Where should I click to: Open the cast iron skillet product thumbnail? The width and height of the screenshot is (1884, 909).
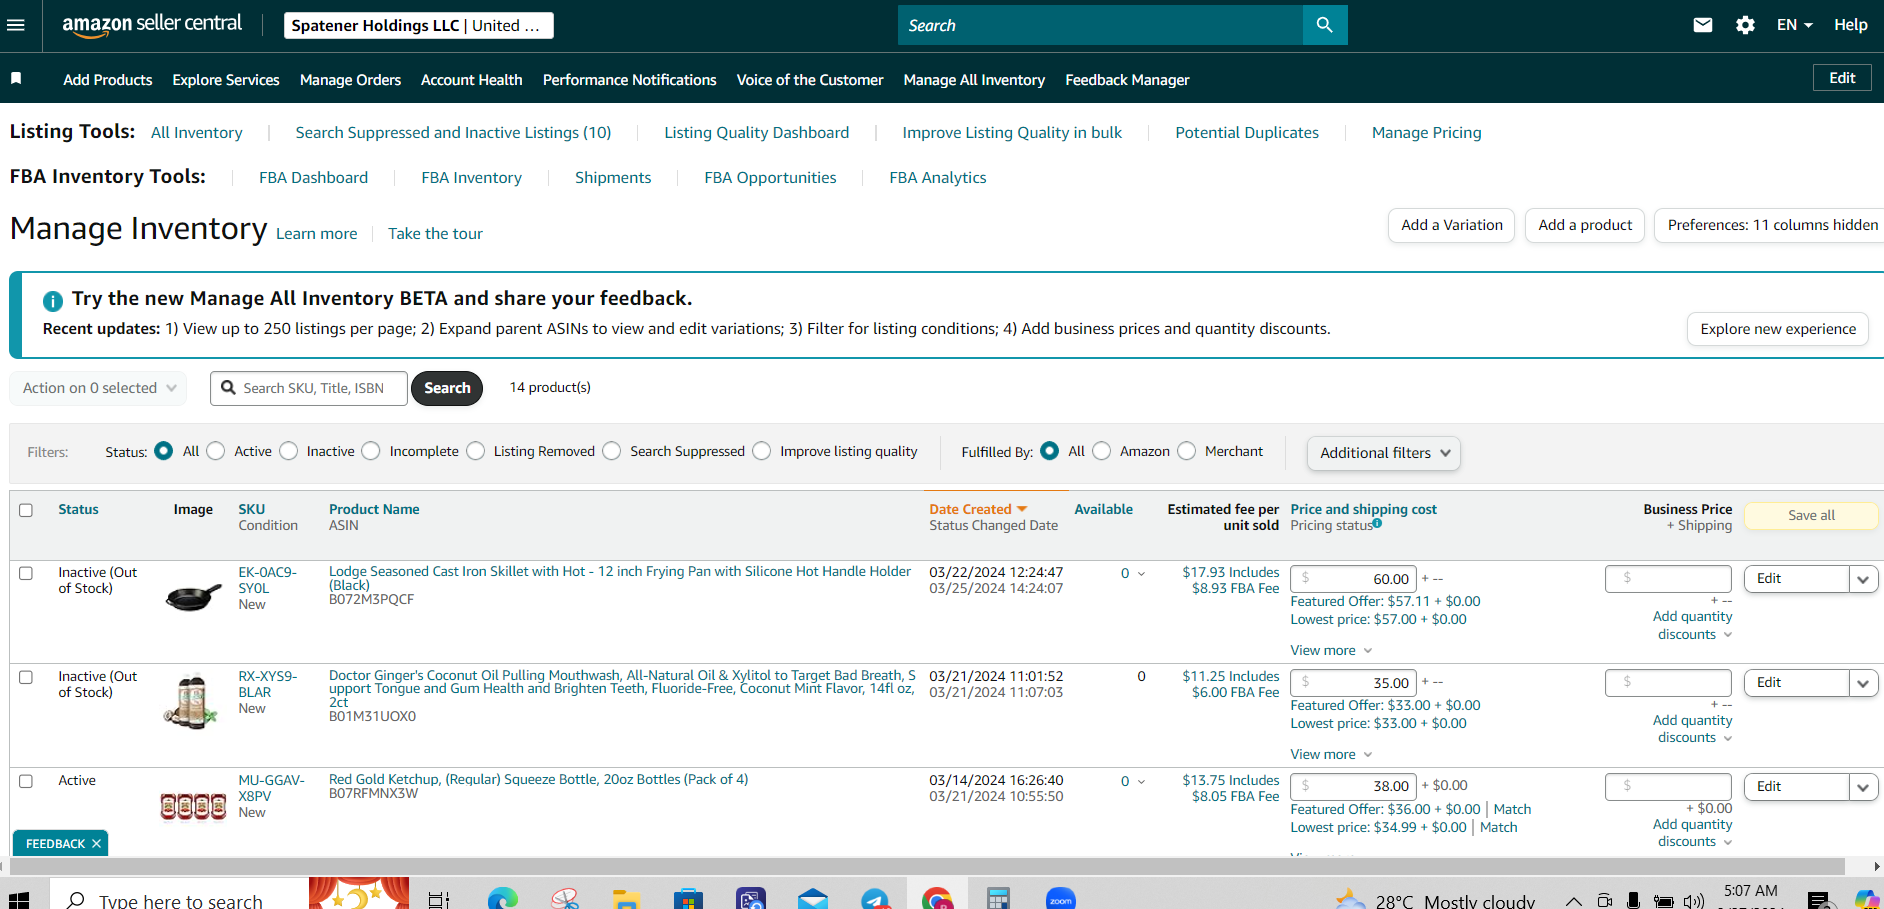[x=193, y=597]
